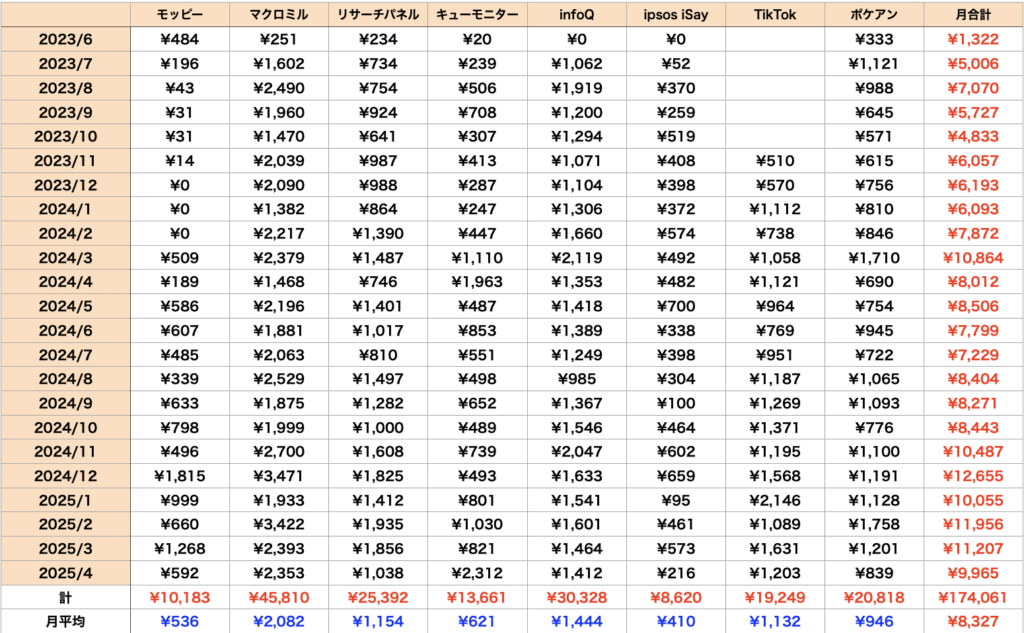
Task: Select the ¥510 TikTok cell for 2023/11
Action: point(775,161)
